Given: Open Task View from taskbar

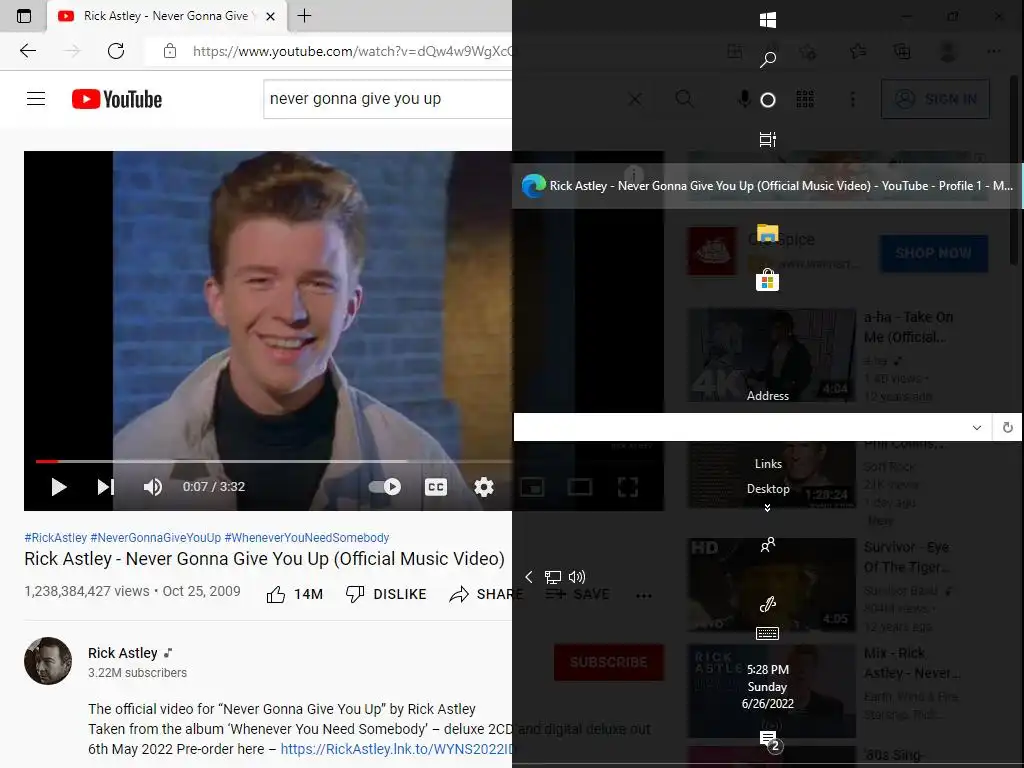Looking at the screenshot, I should [767, 139].
